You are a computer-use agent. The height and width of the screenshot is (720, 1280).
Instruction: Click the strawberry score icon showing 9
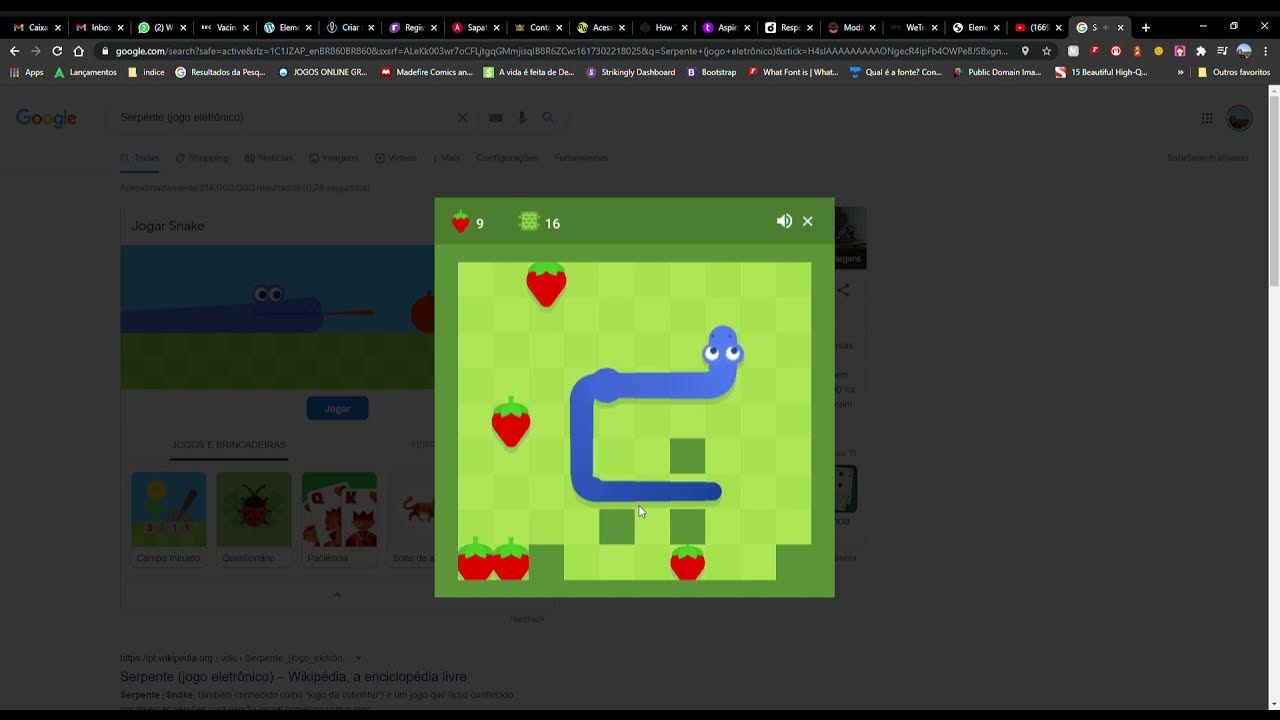461,222
